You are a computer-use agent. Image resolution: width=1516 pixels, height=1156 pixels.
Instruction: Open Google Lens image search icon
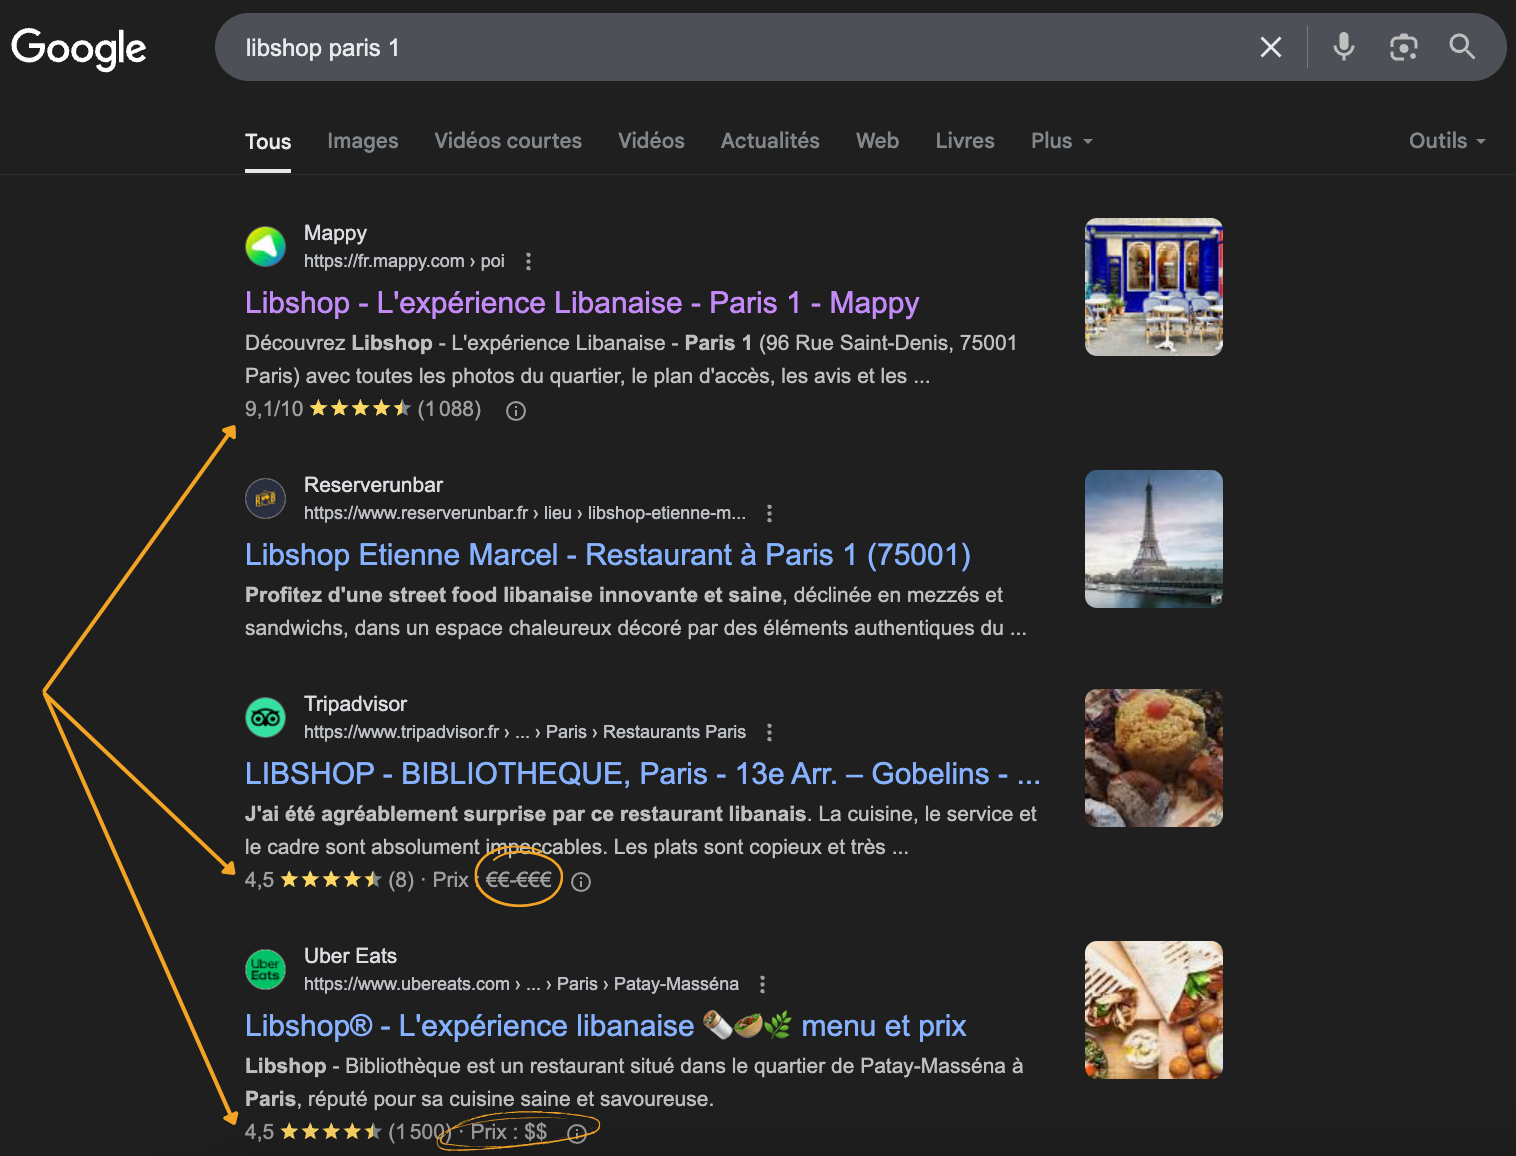pyautogui.click(x=1404, y=47)
